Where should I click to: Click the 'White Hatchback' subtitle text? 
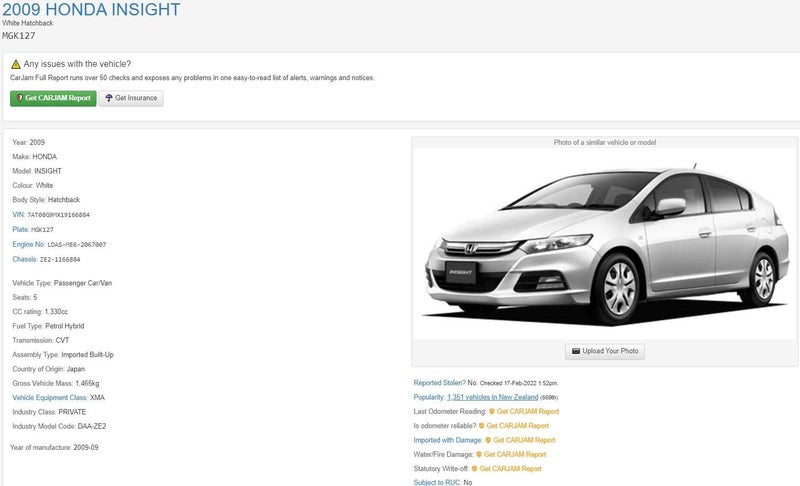click(28, 23)
